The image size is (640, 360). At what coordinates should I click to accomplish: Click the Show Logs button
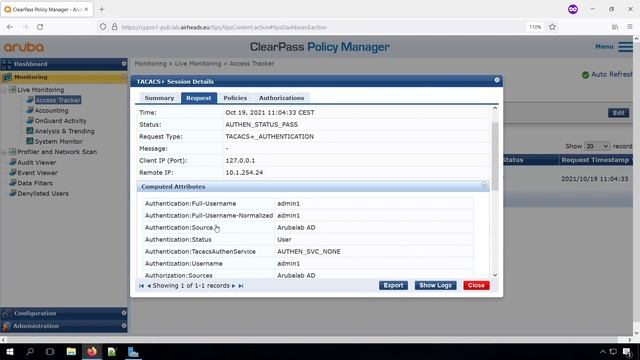[436, 285]
